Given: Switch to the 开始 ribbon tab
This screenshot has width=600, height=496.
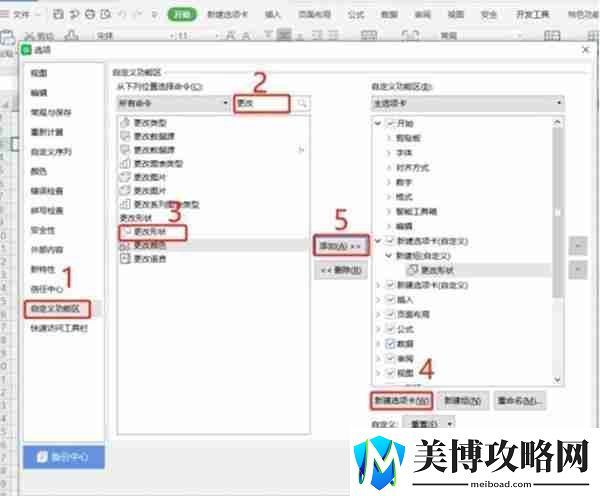Looking at the screenshot, I should (x=182, y=15).
